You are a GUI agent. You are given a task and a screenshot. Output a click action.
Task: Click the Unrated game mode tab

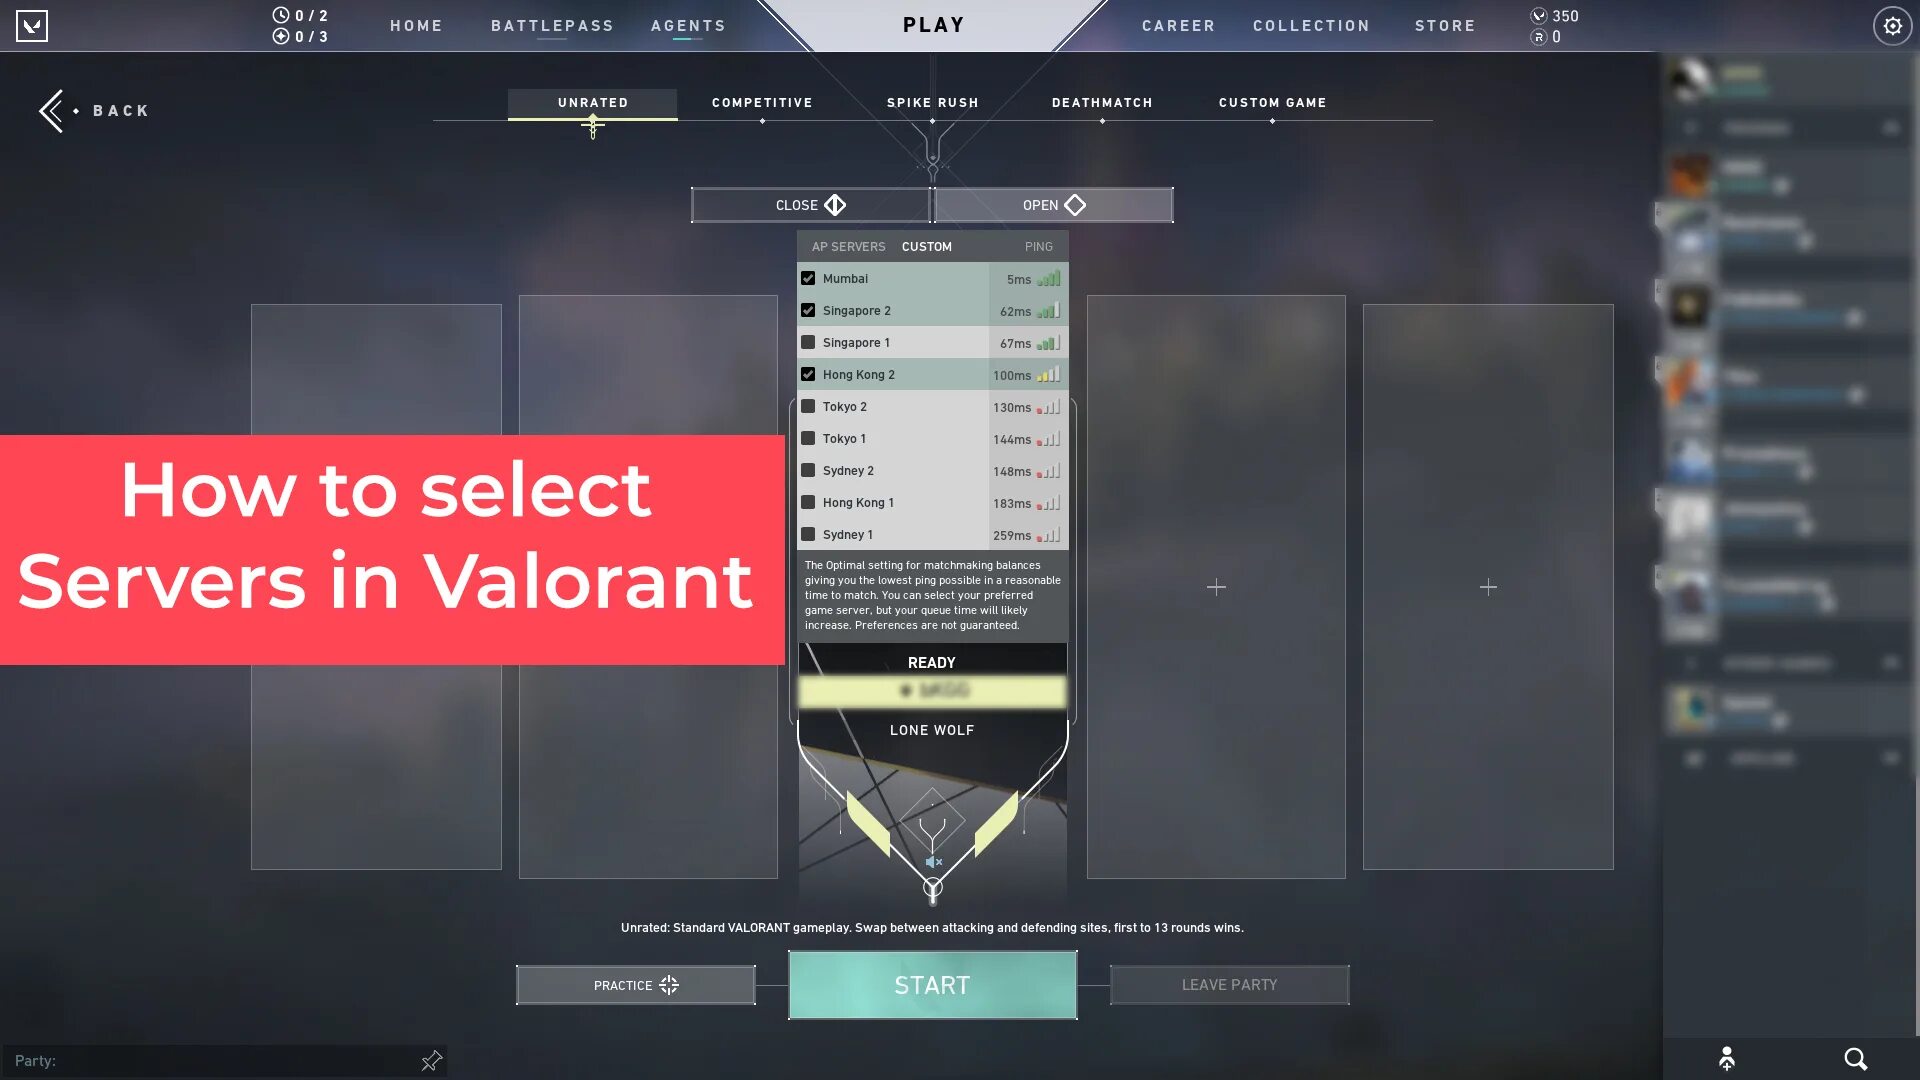click(591, 103)
